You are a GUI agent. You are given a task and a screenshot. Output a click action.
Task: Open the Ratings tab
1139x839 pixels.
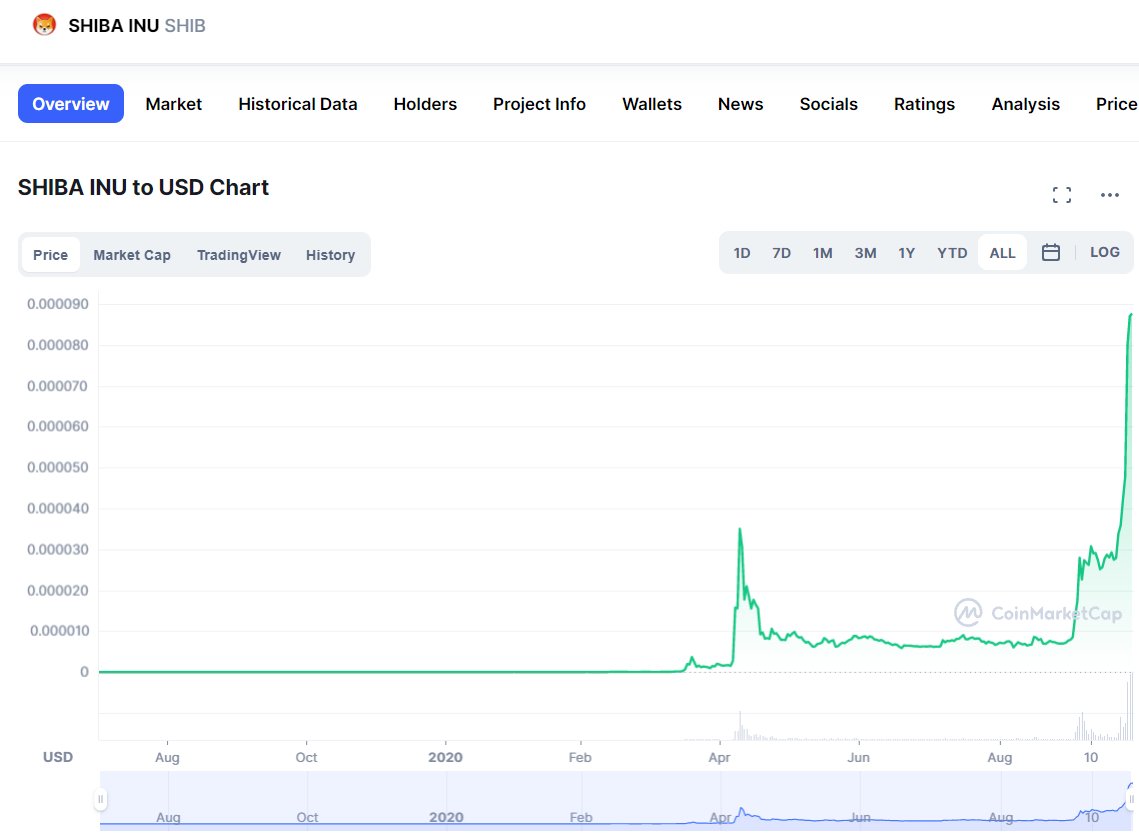924,104
